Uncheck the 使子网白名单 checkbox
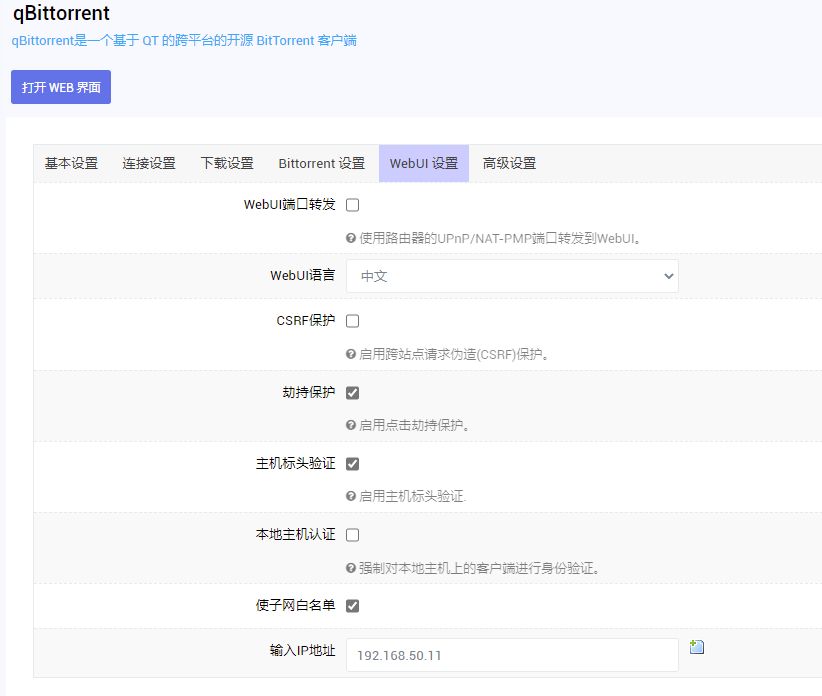The height and width of the screenshot is (696, 822). tap(352, 606)
